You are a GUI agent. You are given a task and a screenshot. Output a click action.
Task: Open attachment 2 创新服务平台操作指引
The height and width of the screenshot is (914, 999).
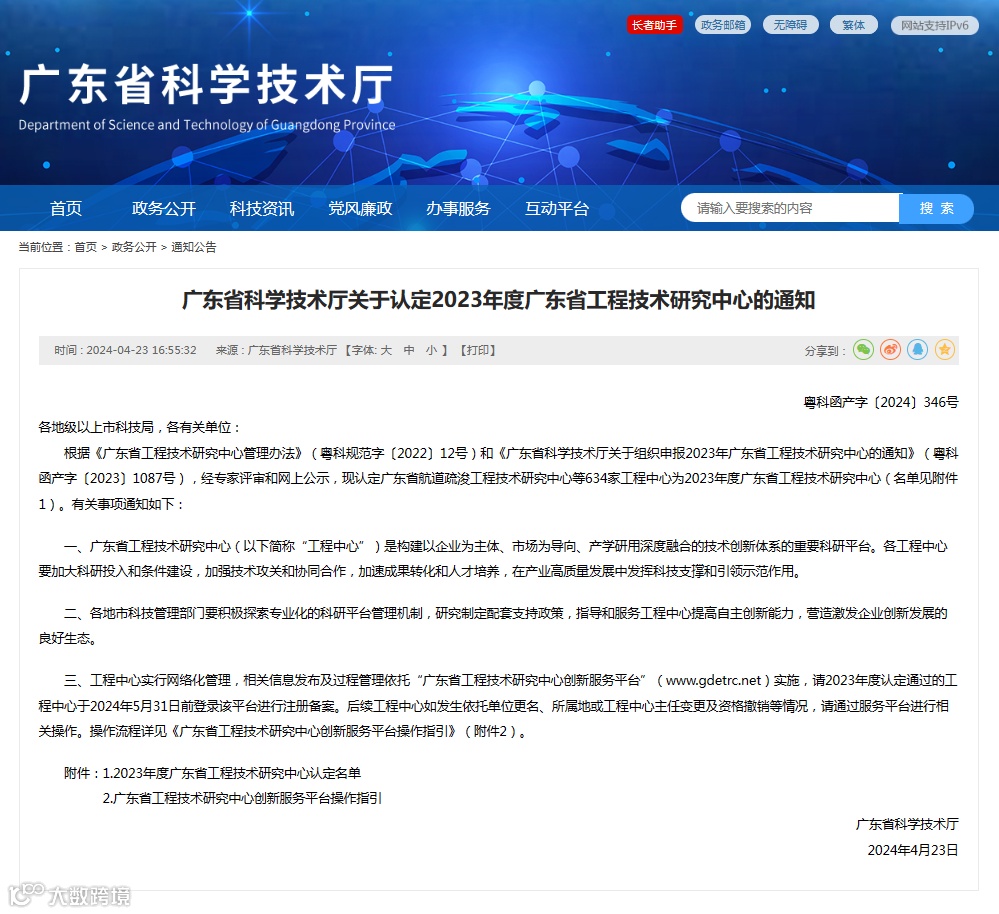tap(242, 798)
